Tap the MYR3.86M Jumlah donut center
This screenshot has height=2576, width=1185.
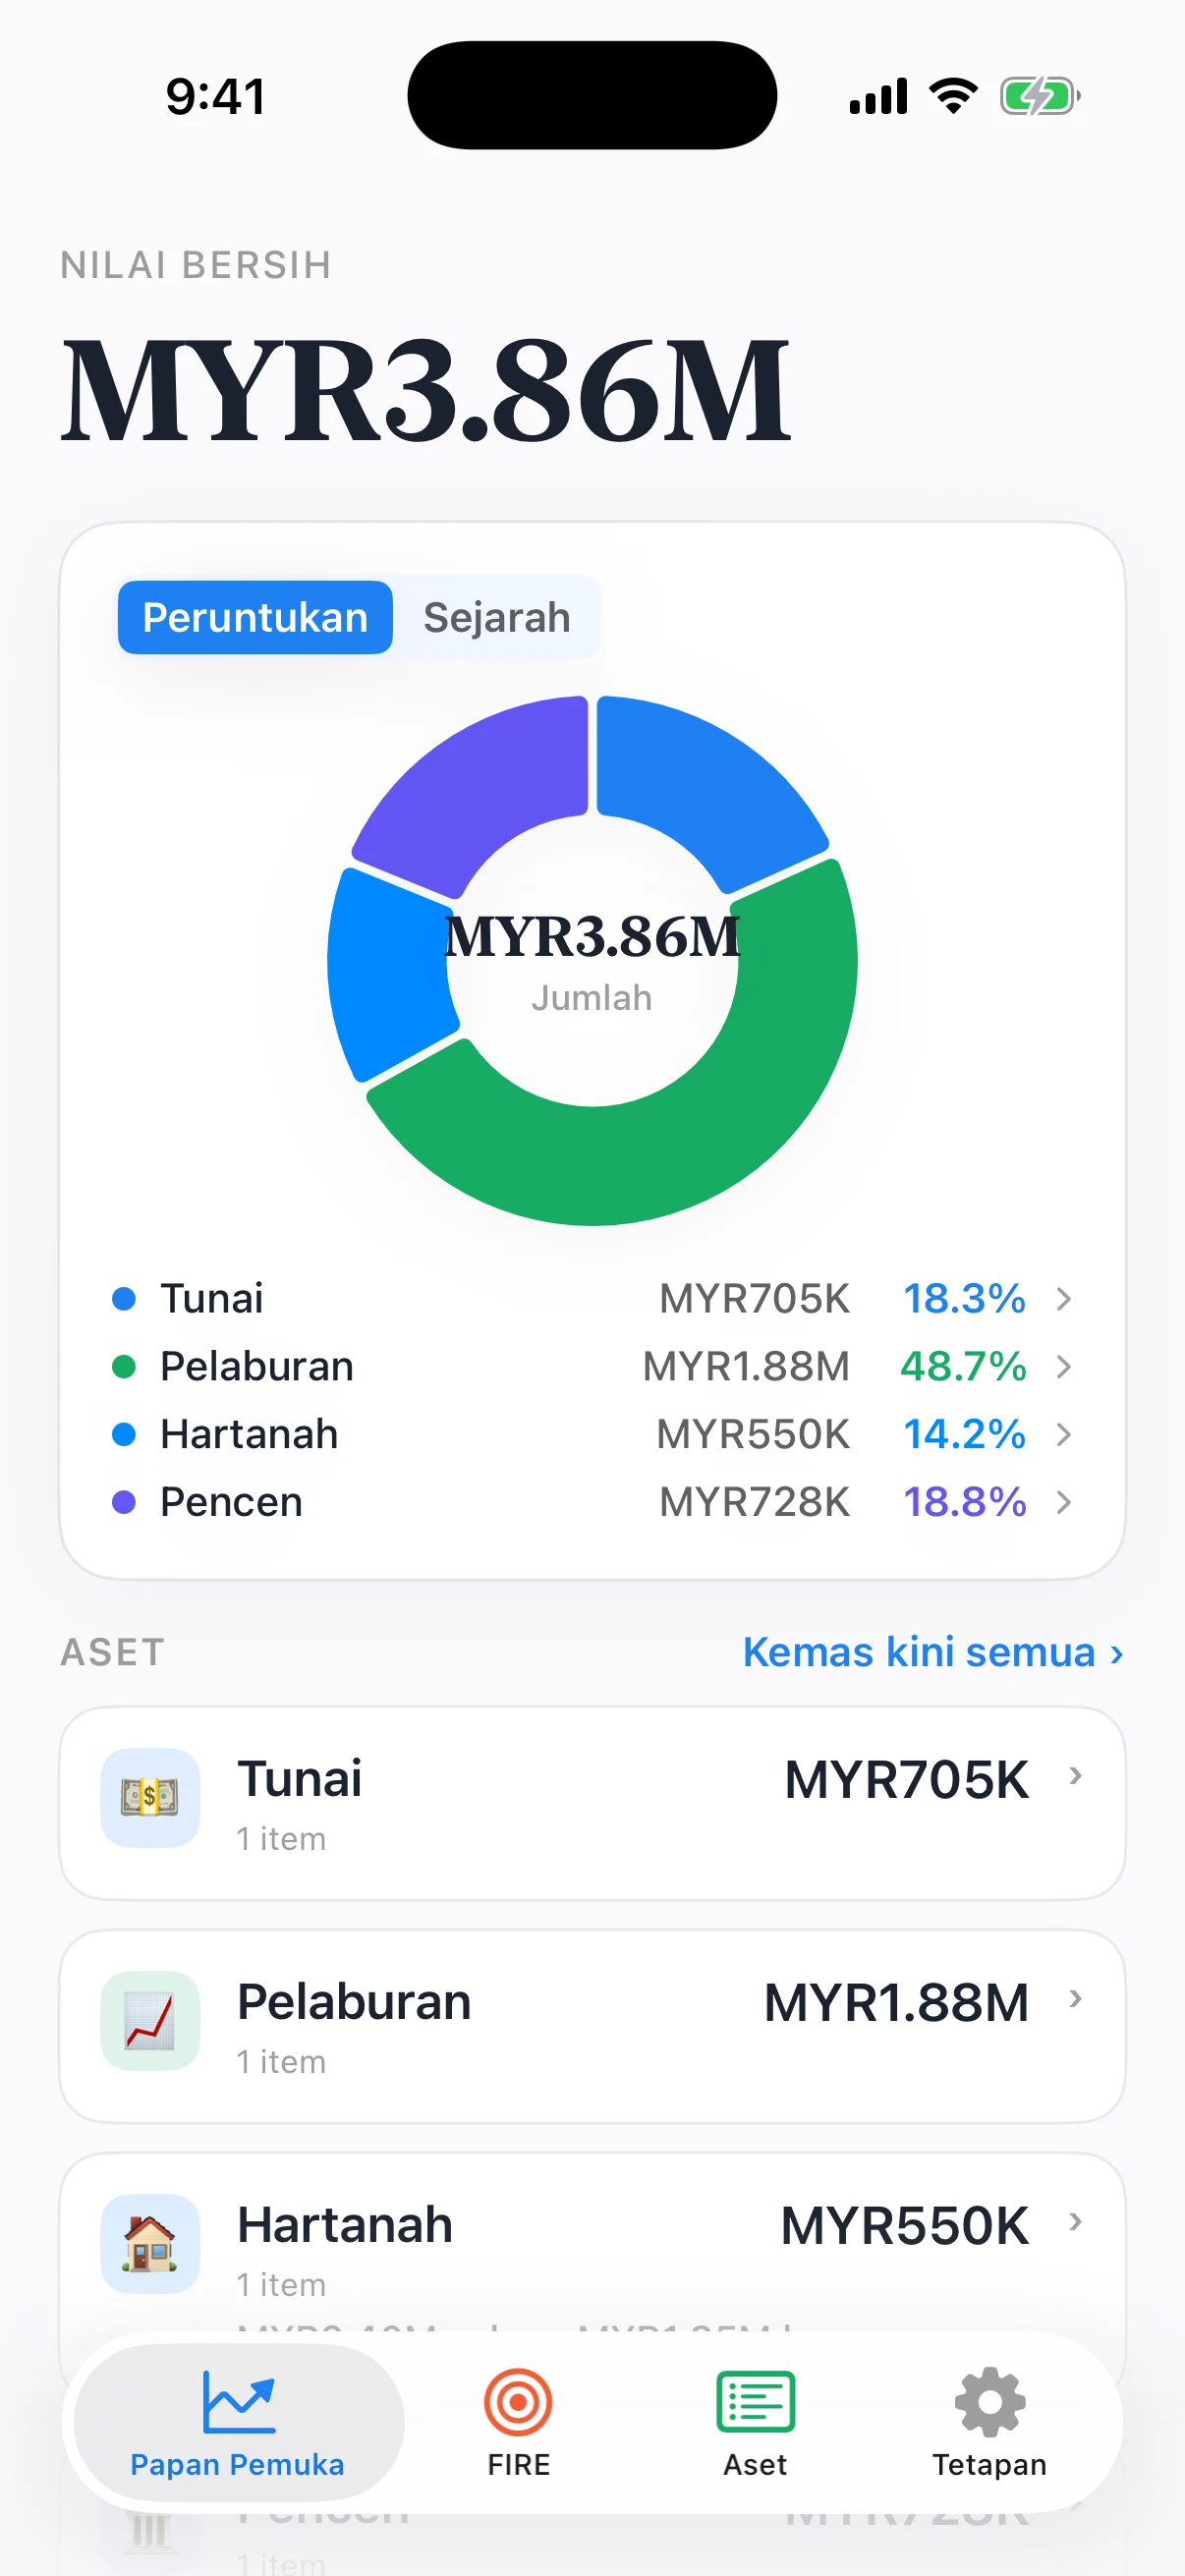(592, 960)
